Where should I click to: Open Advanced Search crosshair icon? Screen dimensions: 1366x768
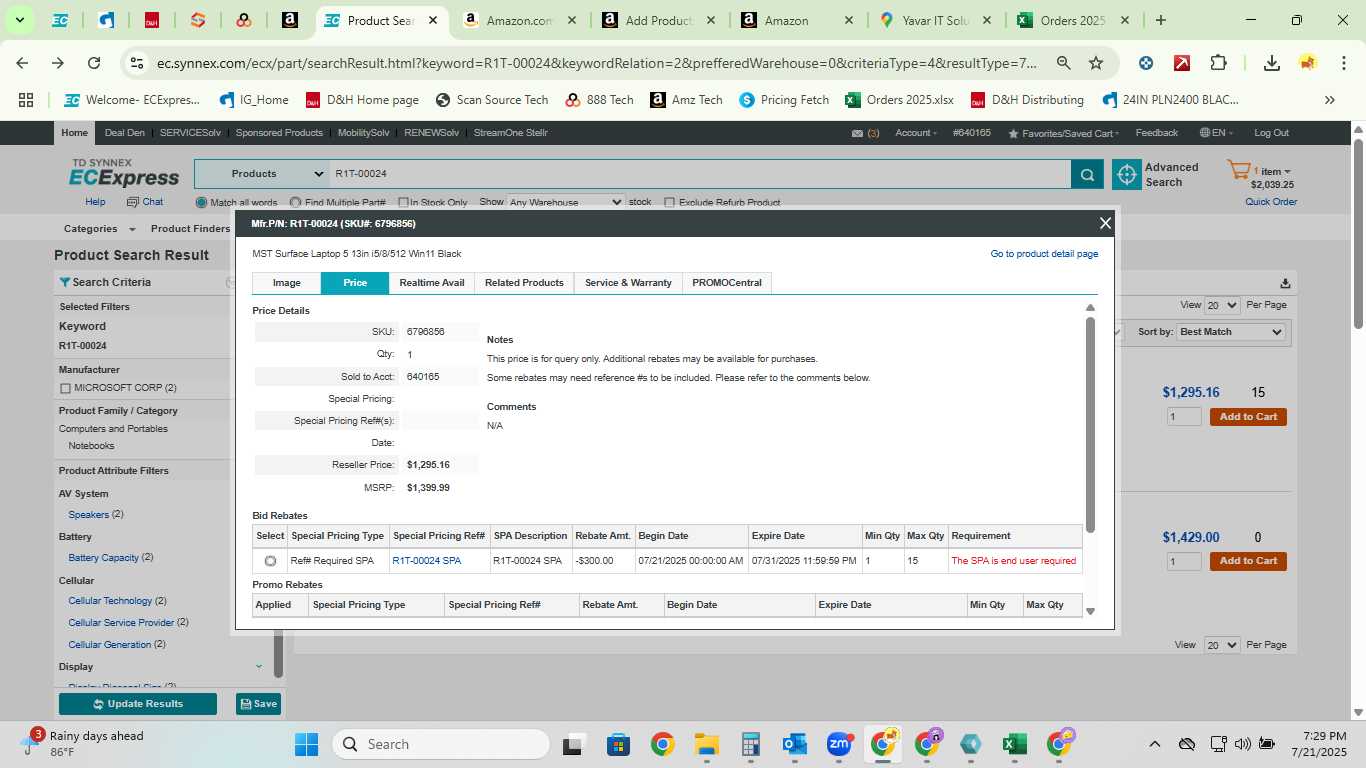coord(1127,174)
